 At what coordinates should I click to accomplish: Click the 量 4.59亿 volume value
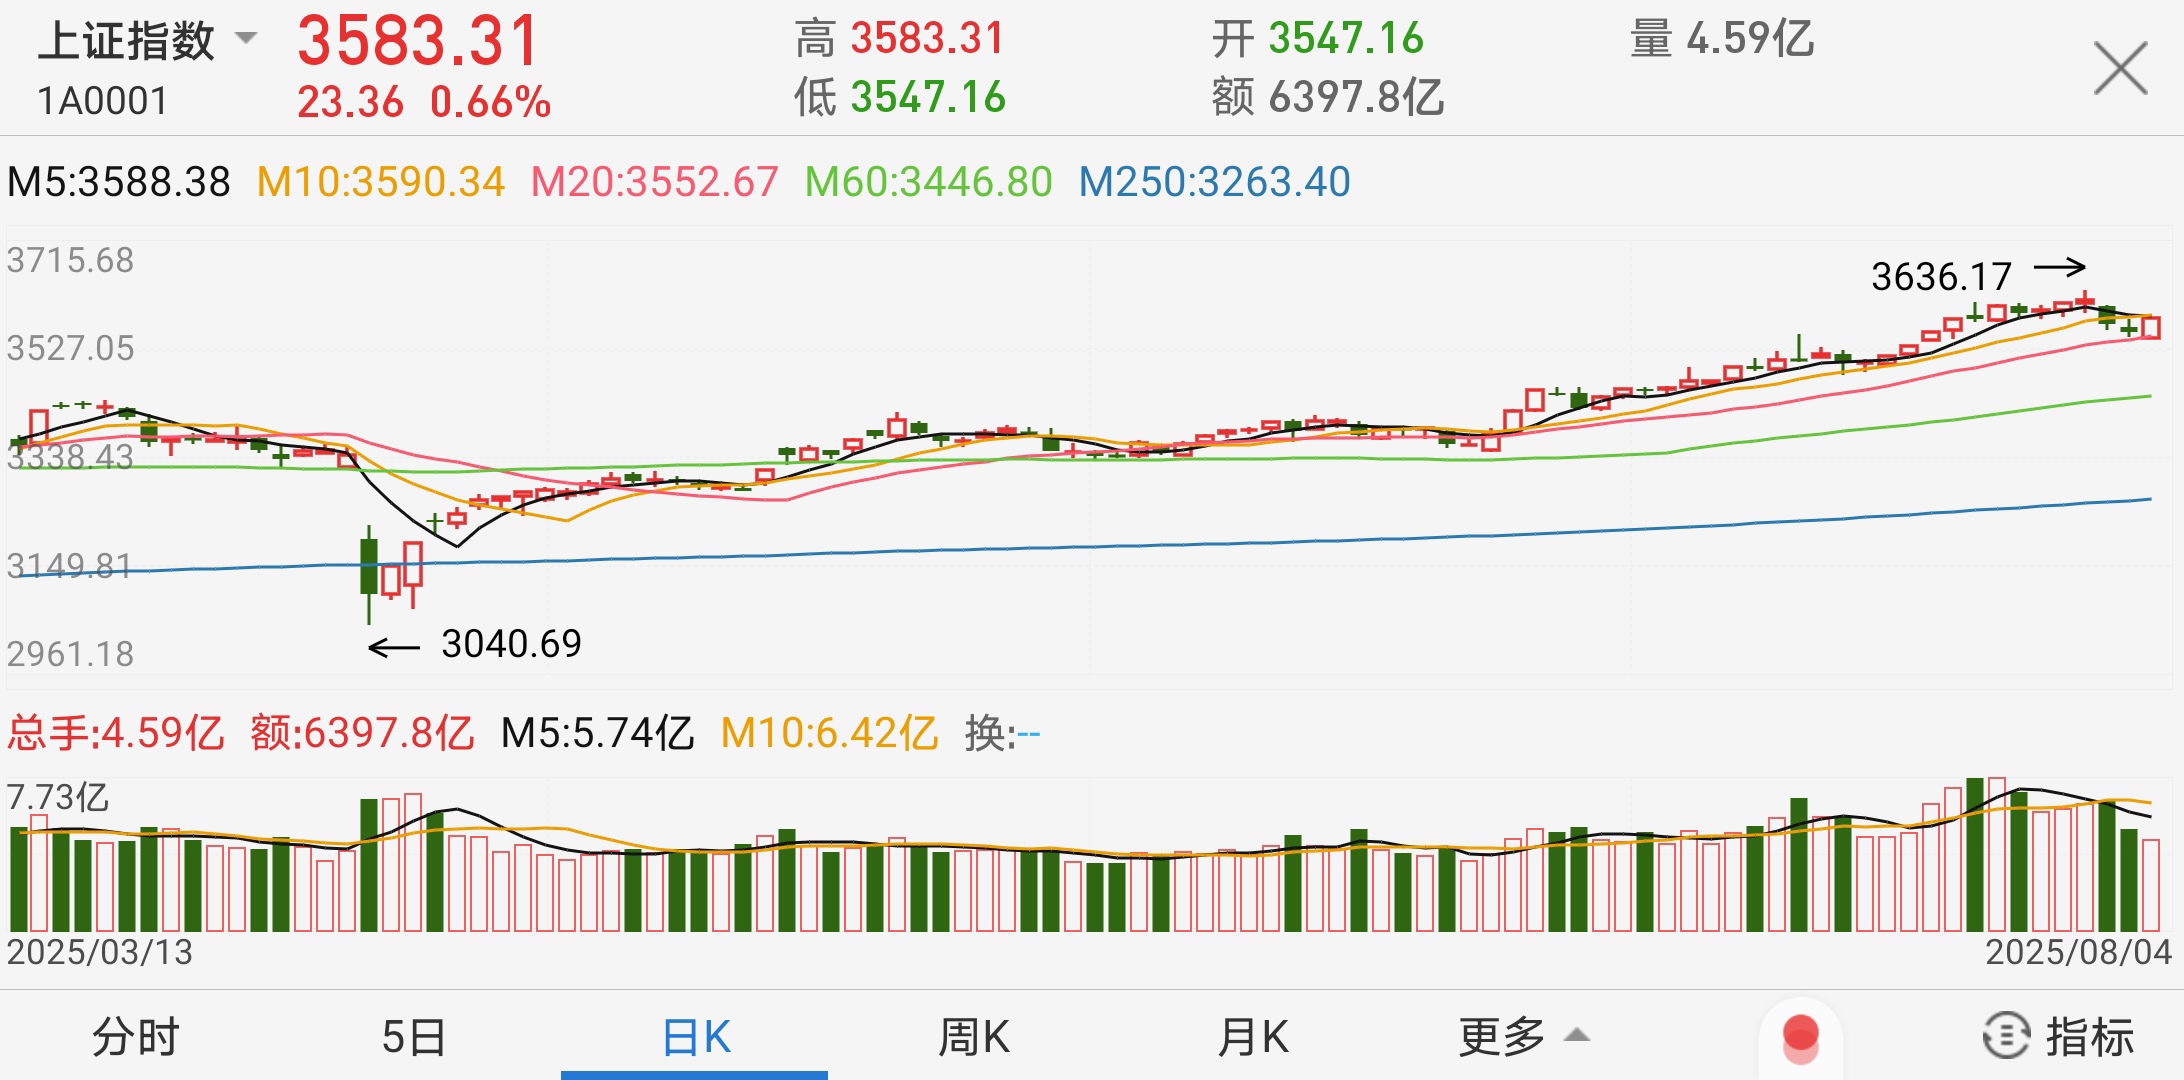coord(1722,39)
